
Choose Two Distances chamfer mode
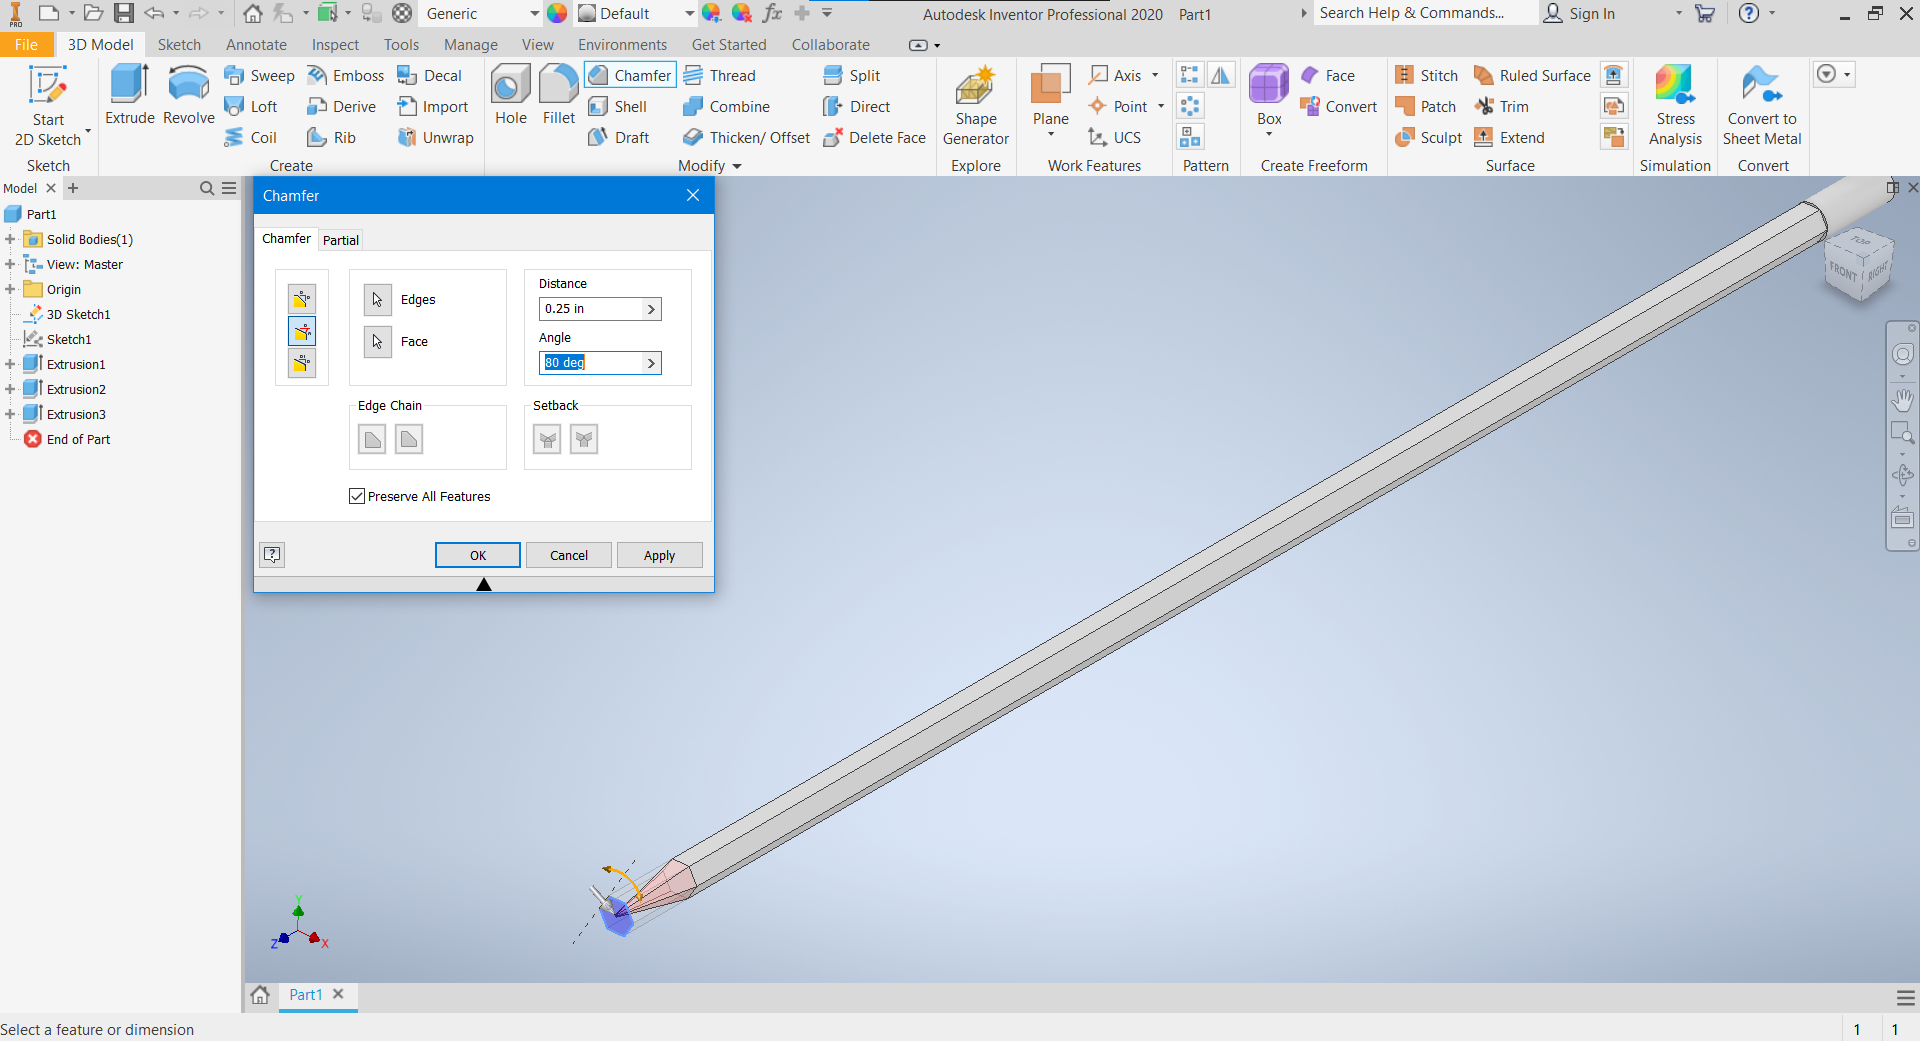click(x=302, y=363)
